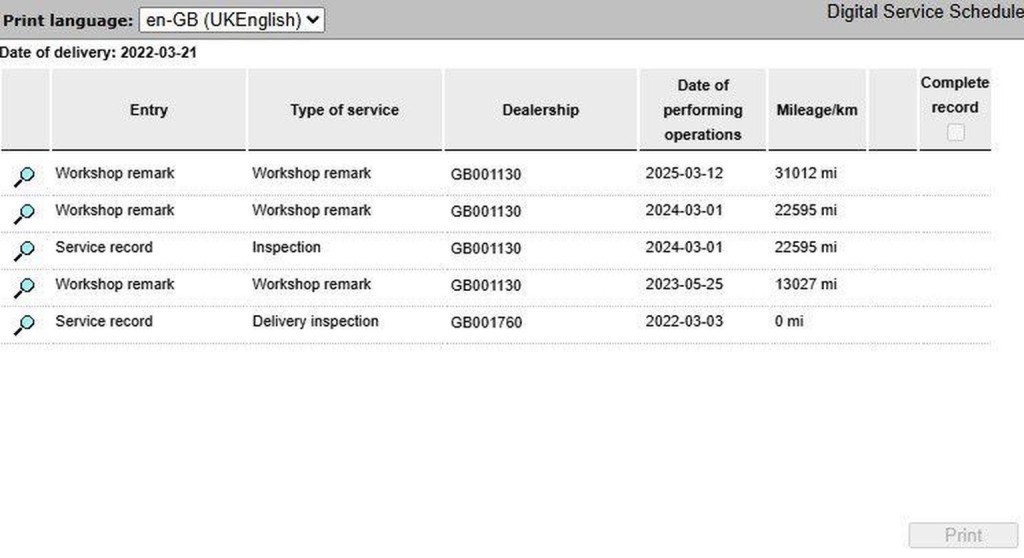This screenshot has width=1024, height=558.
Task: Open the Delivery inspection record magnifier icon
Action: tap(25, 324)
